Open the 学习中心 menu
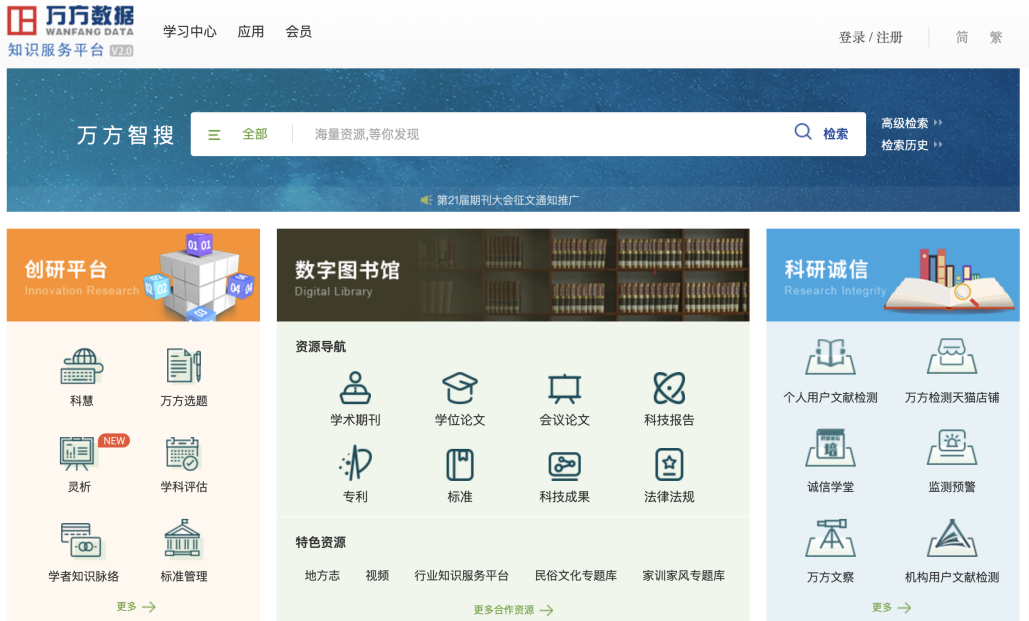The width and height of the screenshot is (1029, 621). 190,32
